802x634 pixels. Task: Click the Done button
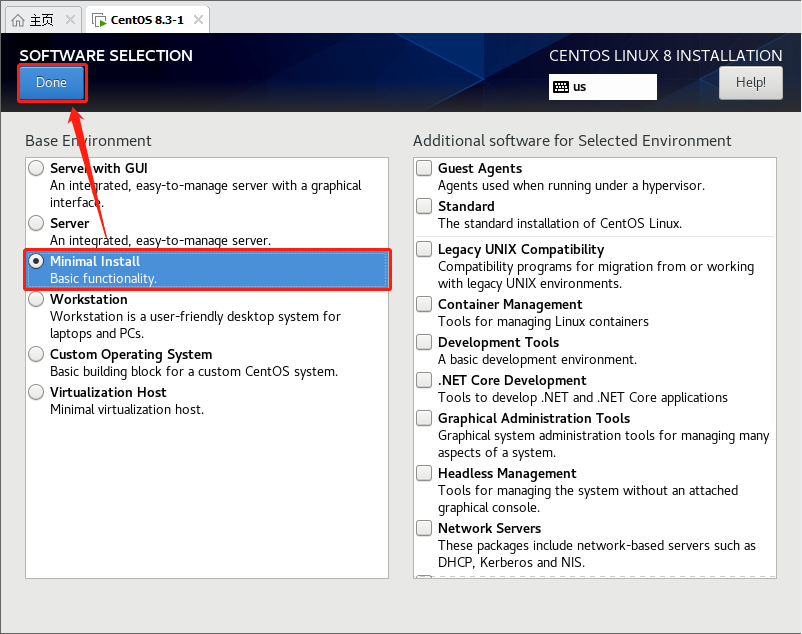[x=52, y=83]
